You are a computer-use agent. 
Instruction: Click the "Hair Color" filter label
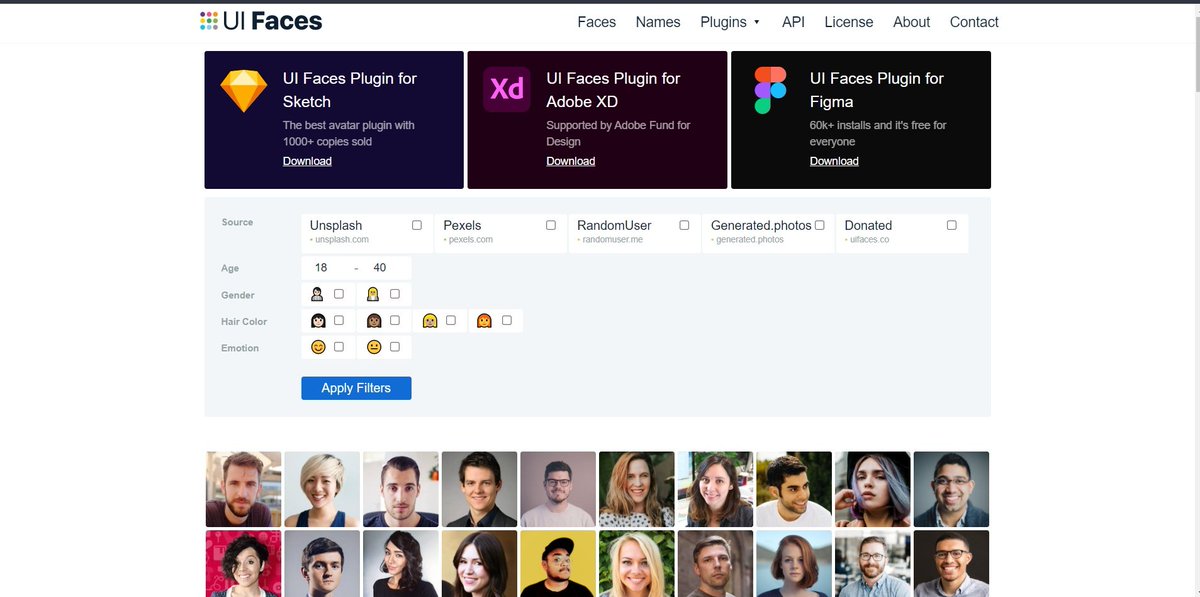(x=244, y=322)
